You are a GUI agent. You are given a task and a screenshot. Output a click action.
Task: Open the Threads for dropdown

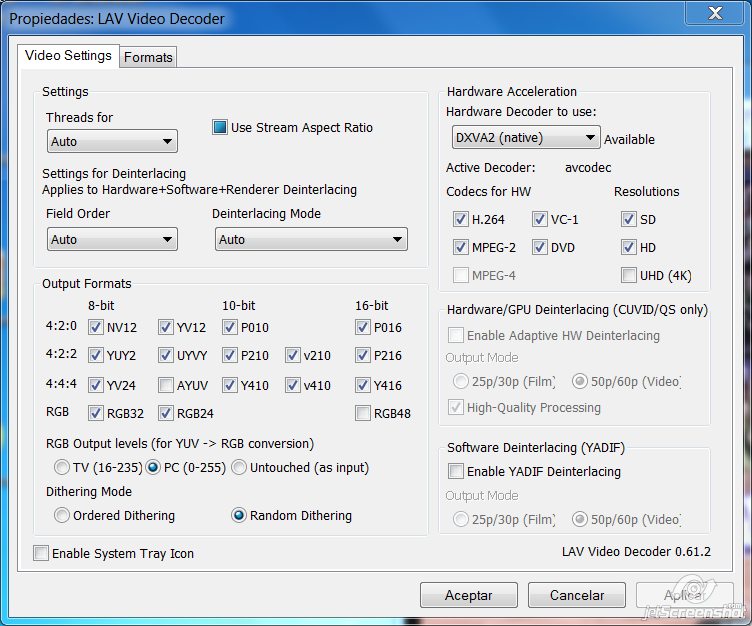(x=112, y=142)
